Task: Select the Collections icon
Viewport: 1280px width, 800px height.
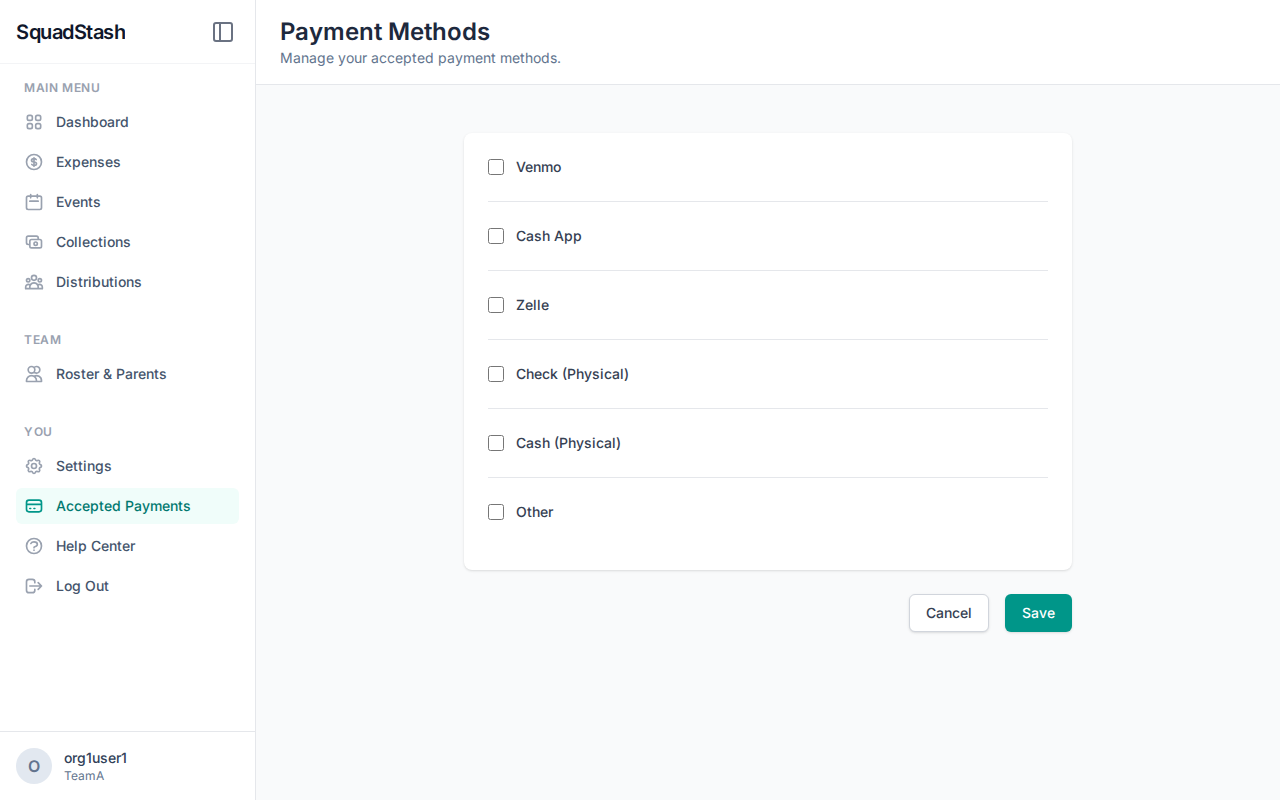Action: pyautogui.click(x=33, y=242)
